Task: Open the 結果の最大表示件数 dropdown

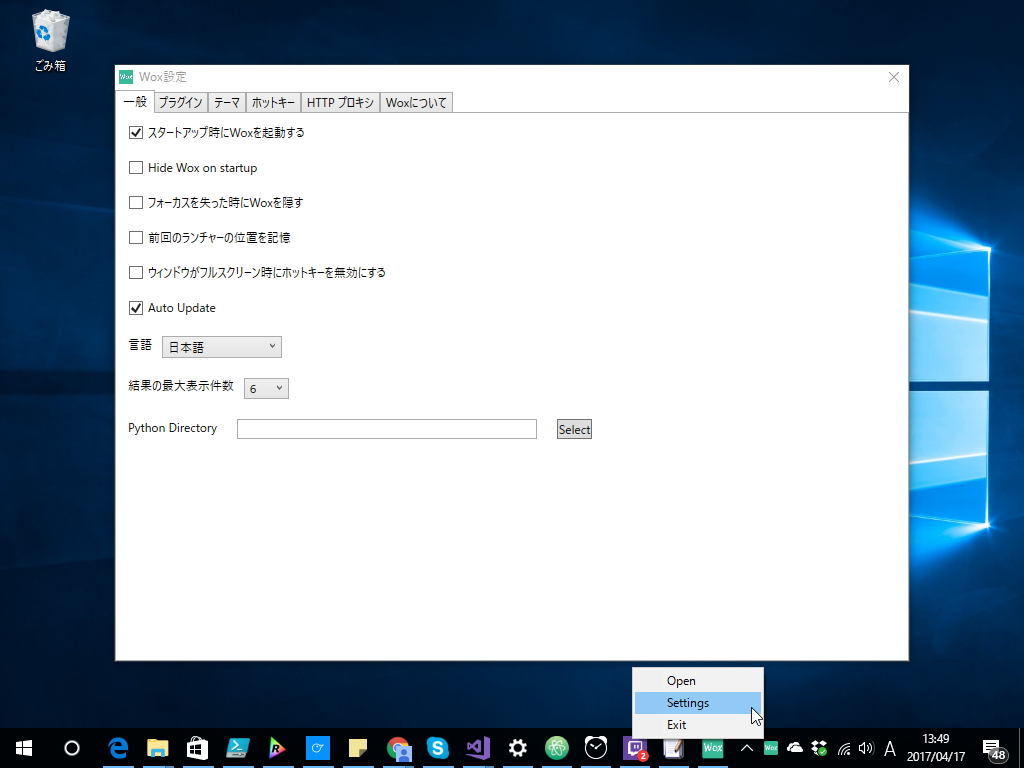Action: pos(266,388)
